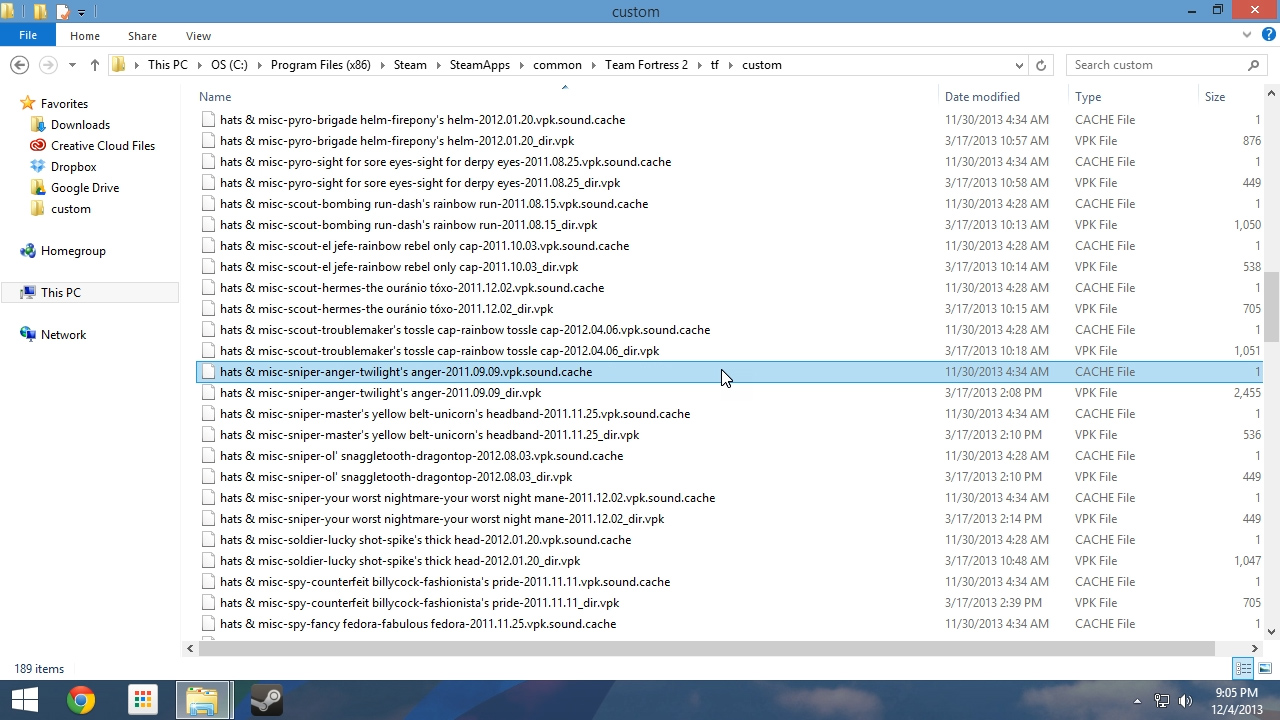Jump to OS (C:) in the address bar
The width and height of the screenshot is (1280, 720).
(229, 65)
